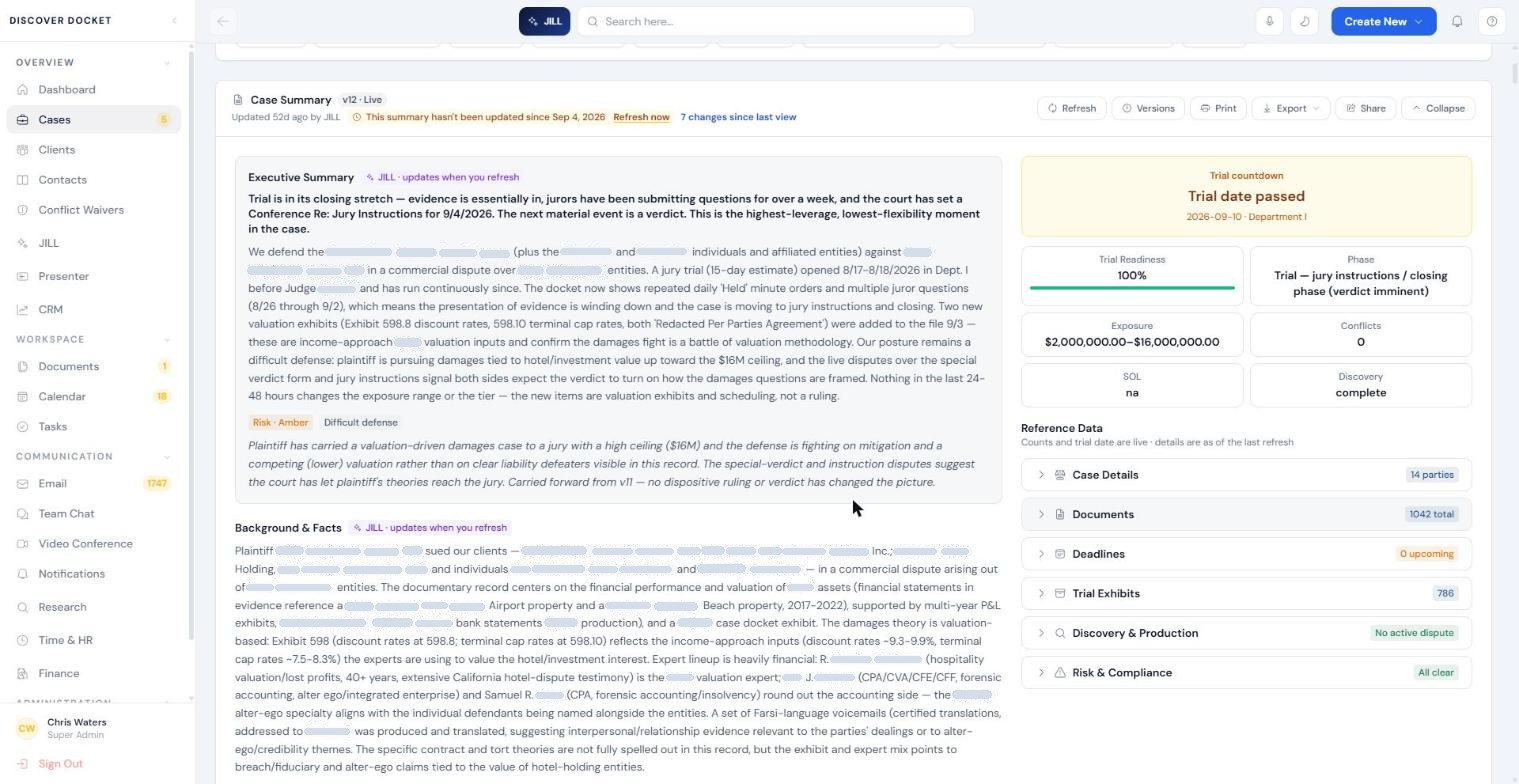Focus the Search here field
This screenshot has width=1519, height=784.
775,21
